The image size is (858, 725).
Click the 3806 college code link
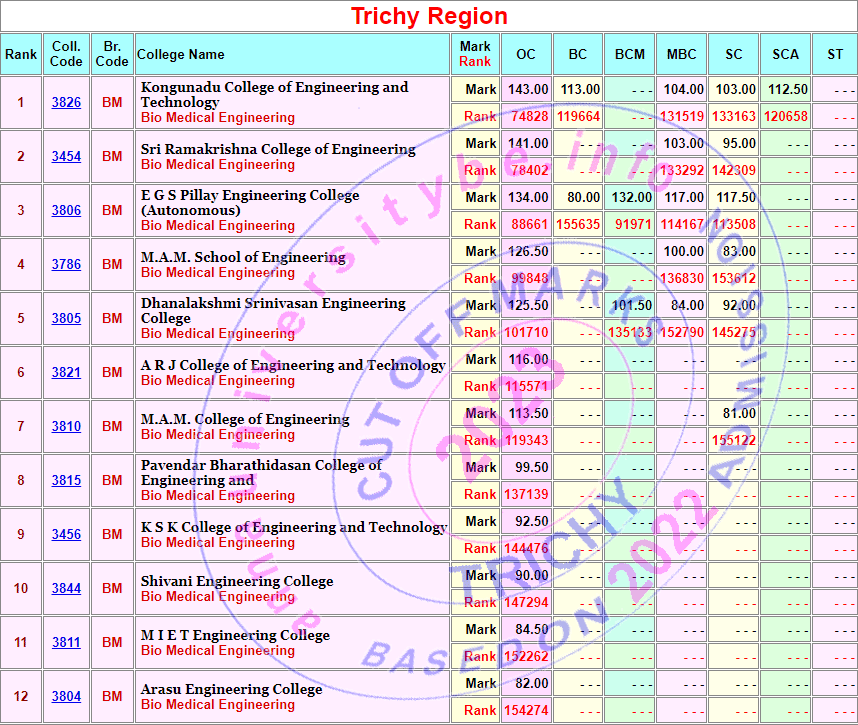coord(66,211)
